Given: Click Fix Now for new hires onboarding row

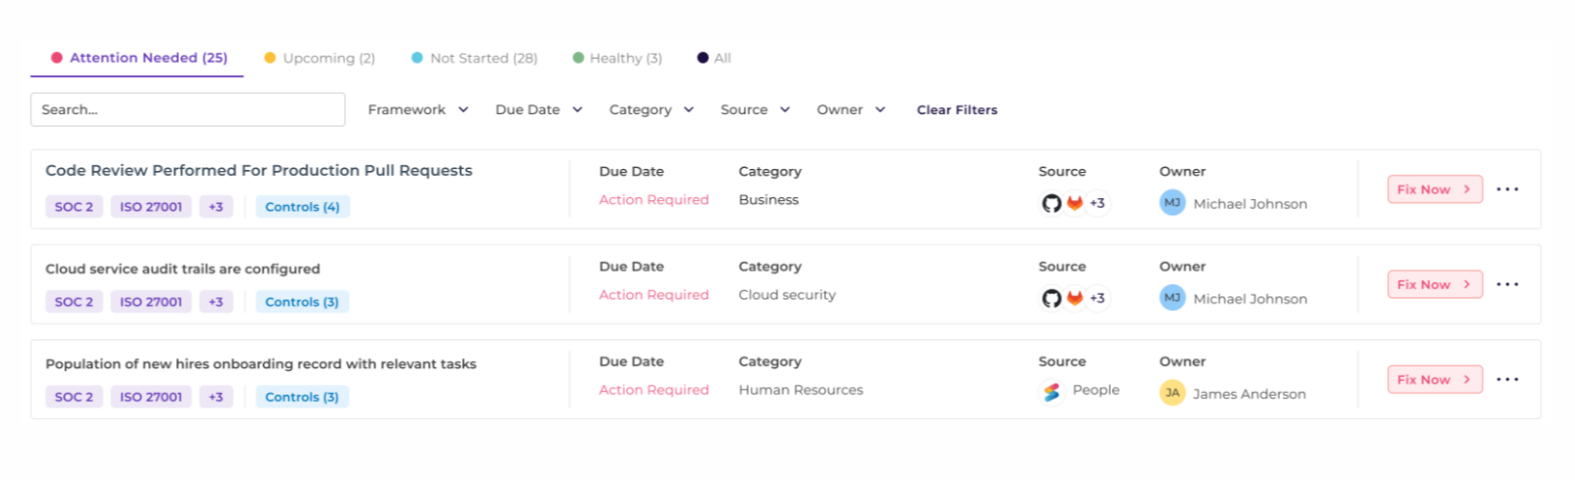Looking at the screenshot, I should tap(1434, 379).
